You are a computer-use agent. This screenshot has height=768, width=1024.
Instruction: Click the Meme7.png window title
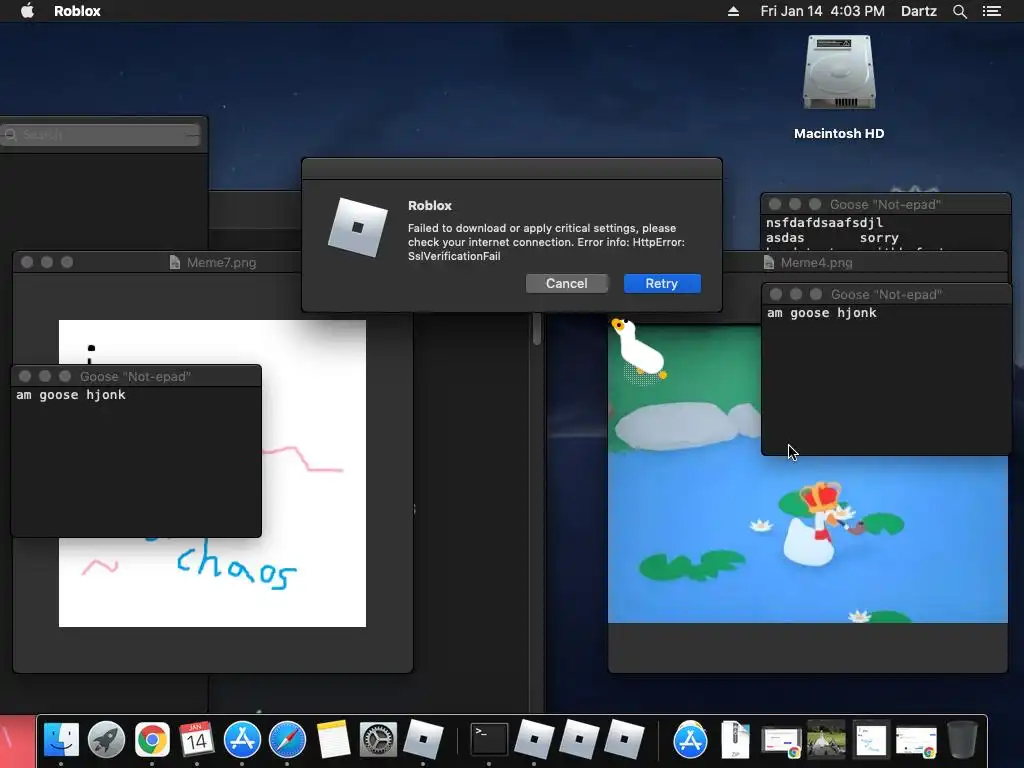click(221, 263)
